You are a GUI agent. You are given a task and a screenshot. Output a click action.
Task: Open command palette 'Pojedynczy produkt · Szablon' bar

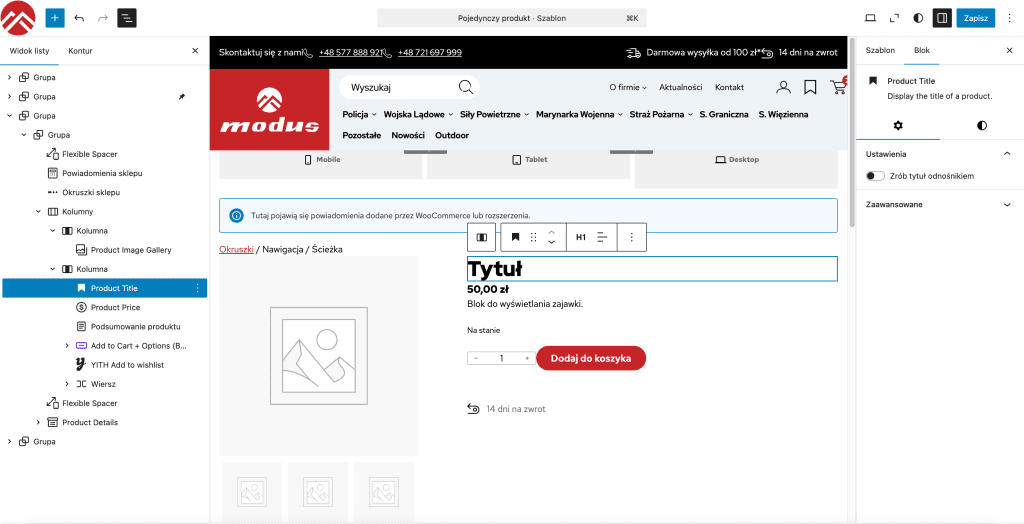pyautogui.click(x=512, y=18)
